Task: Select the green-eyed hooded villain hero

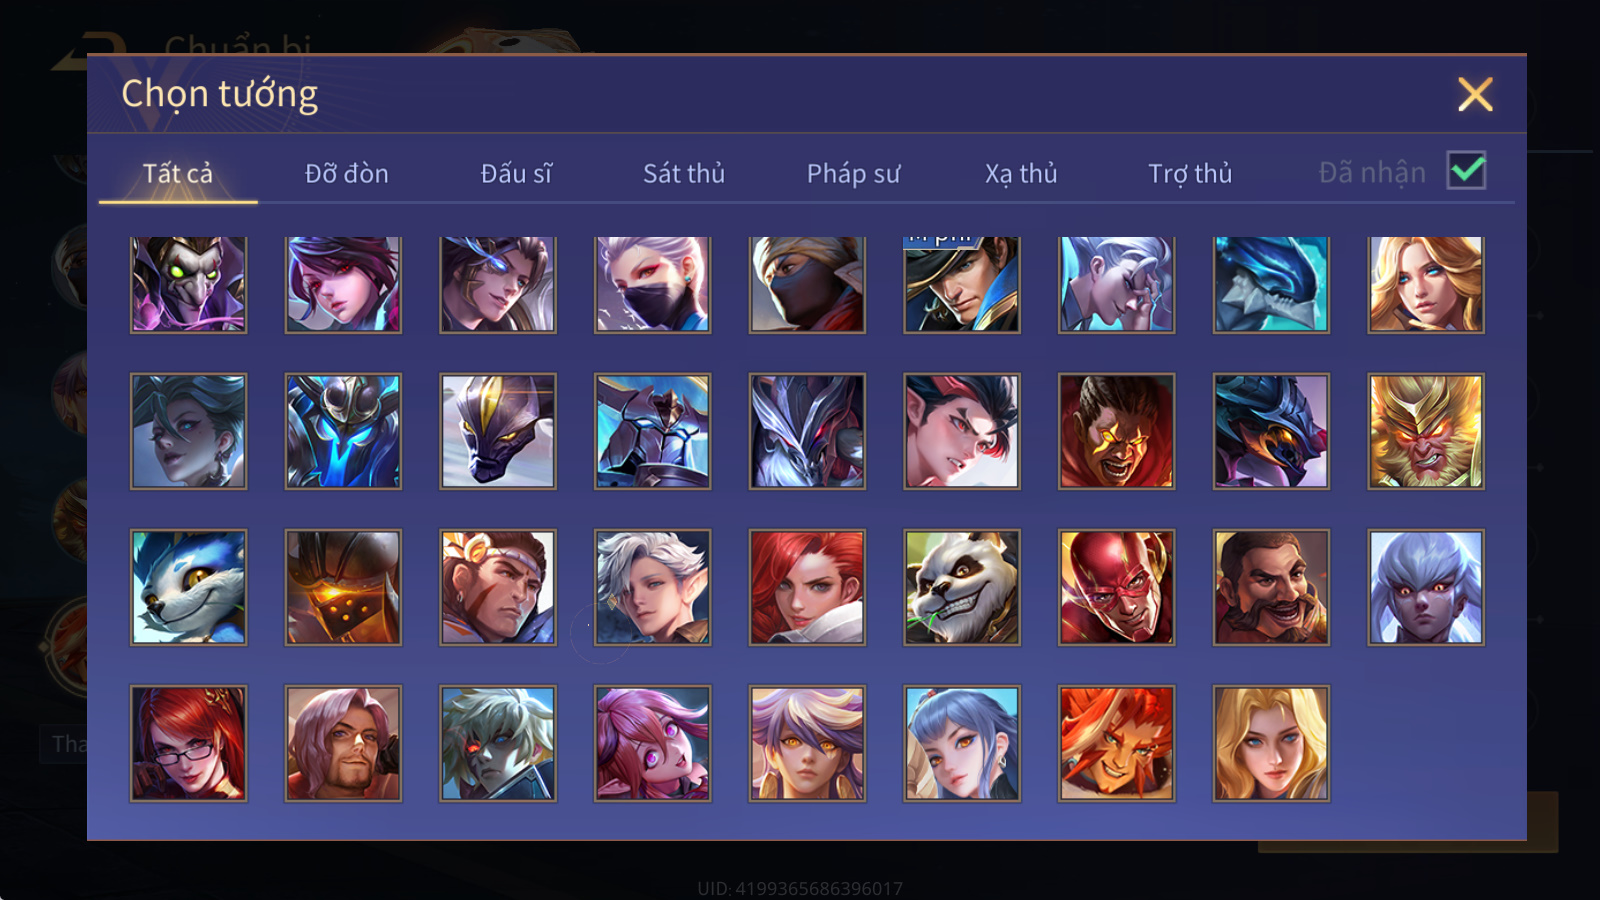Action: pyautogui.click(x=188, y=284)
